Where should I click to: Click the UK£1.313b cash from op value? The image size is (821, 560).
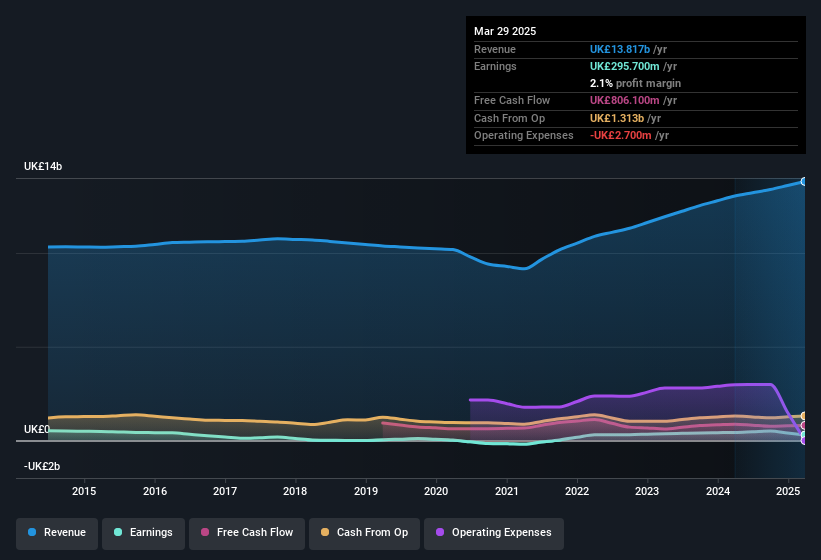(617, 118)
